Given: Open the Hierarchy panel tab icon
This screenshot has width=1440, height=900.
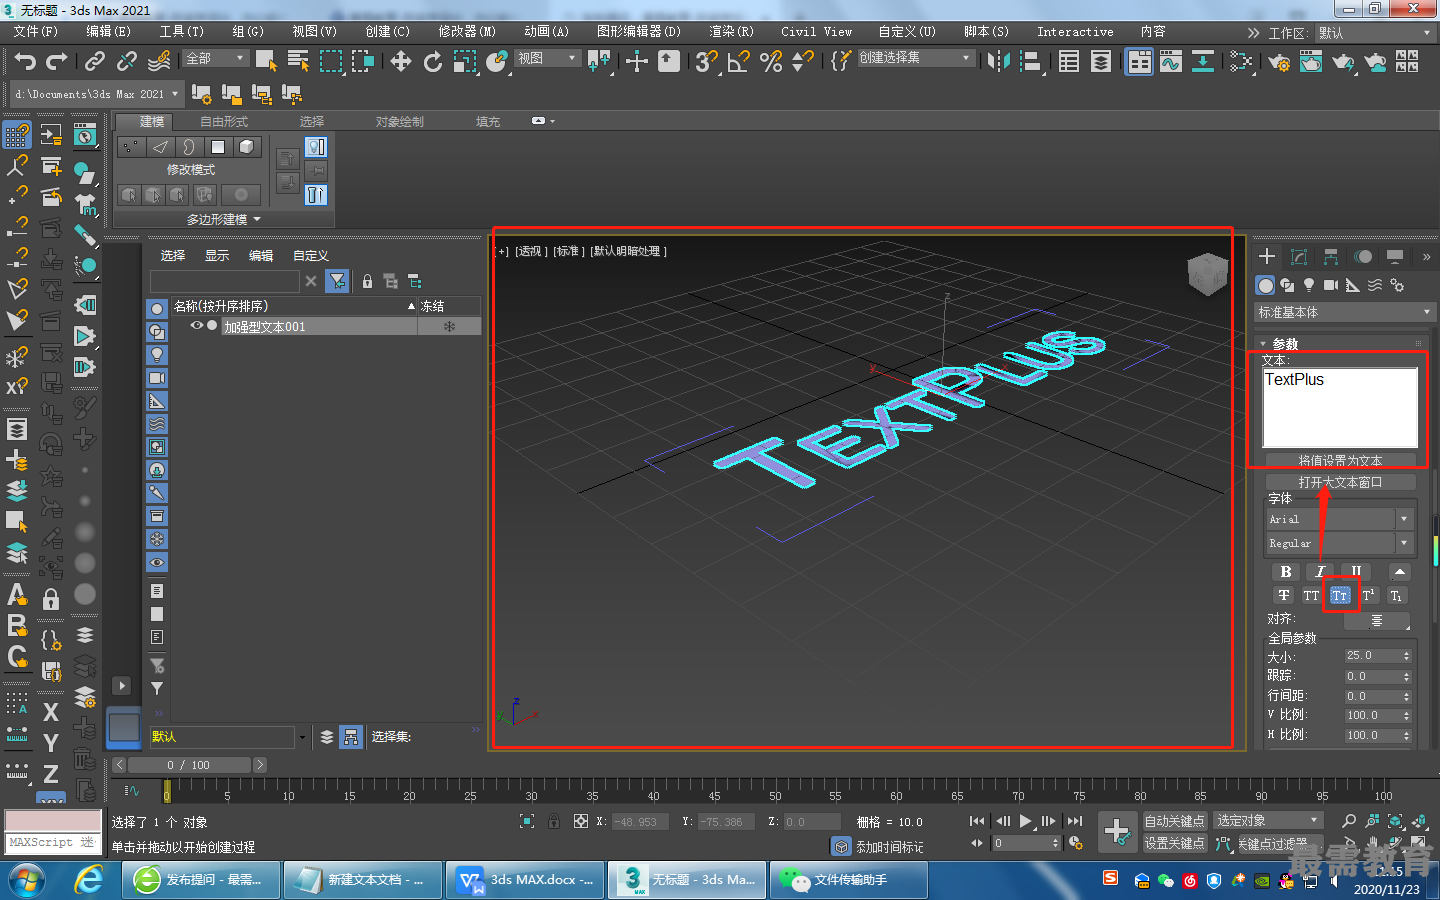Looking at the screenshot, I should tap(1331, 257).
